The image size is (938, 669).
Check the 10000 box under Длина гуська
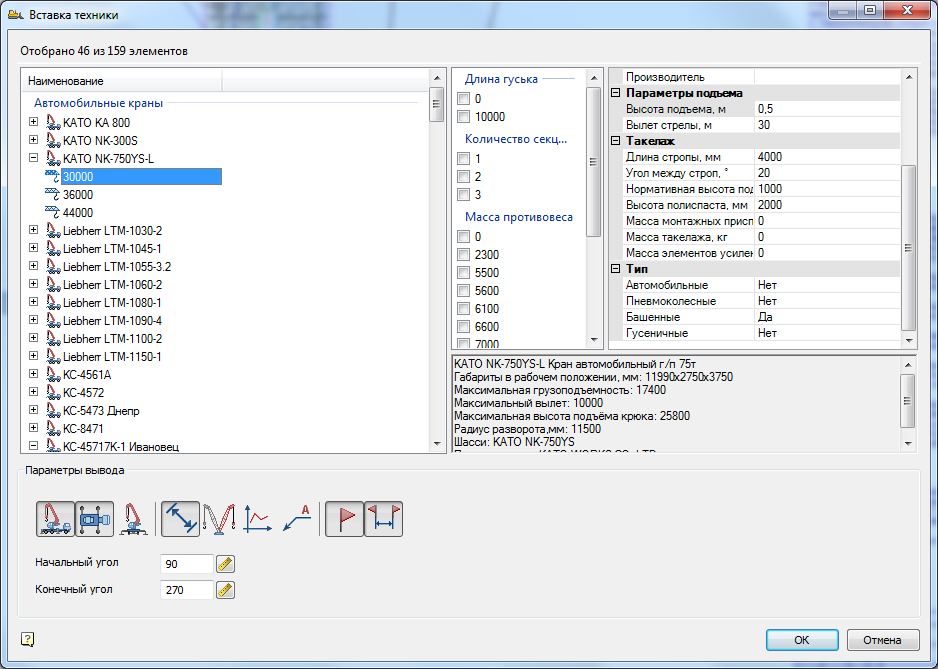[x=463, y=117]
